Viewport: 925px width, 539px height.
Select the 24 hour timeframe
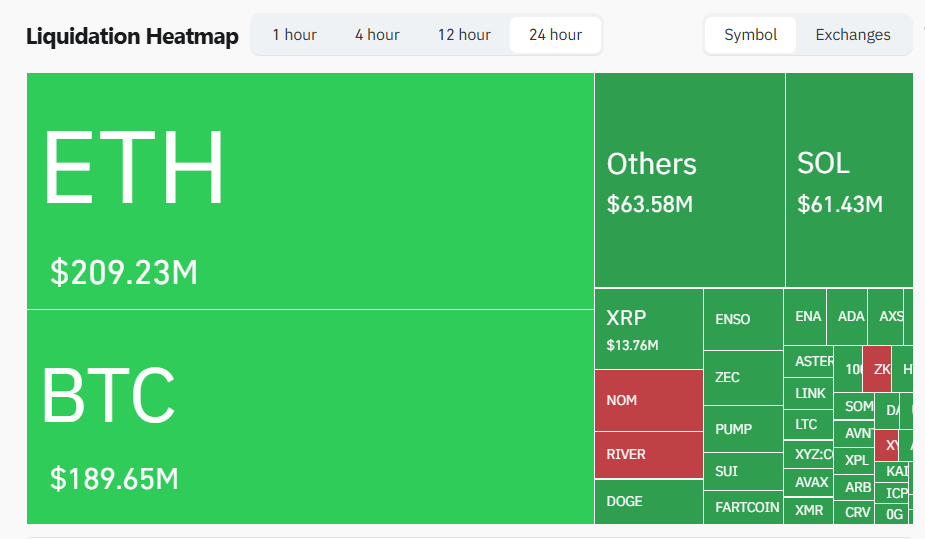[555, 35]
